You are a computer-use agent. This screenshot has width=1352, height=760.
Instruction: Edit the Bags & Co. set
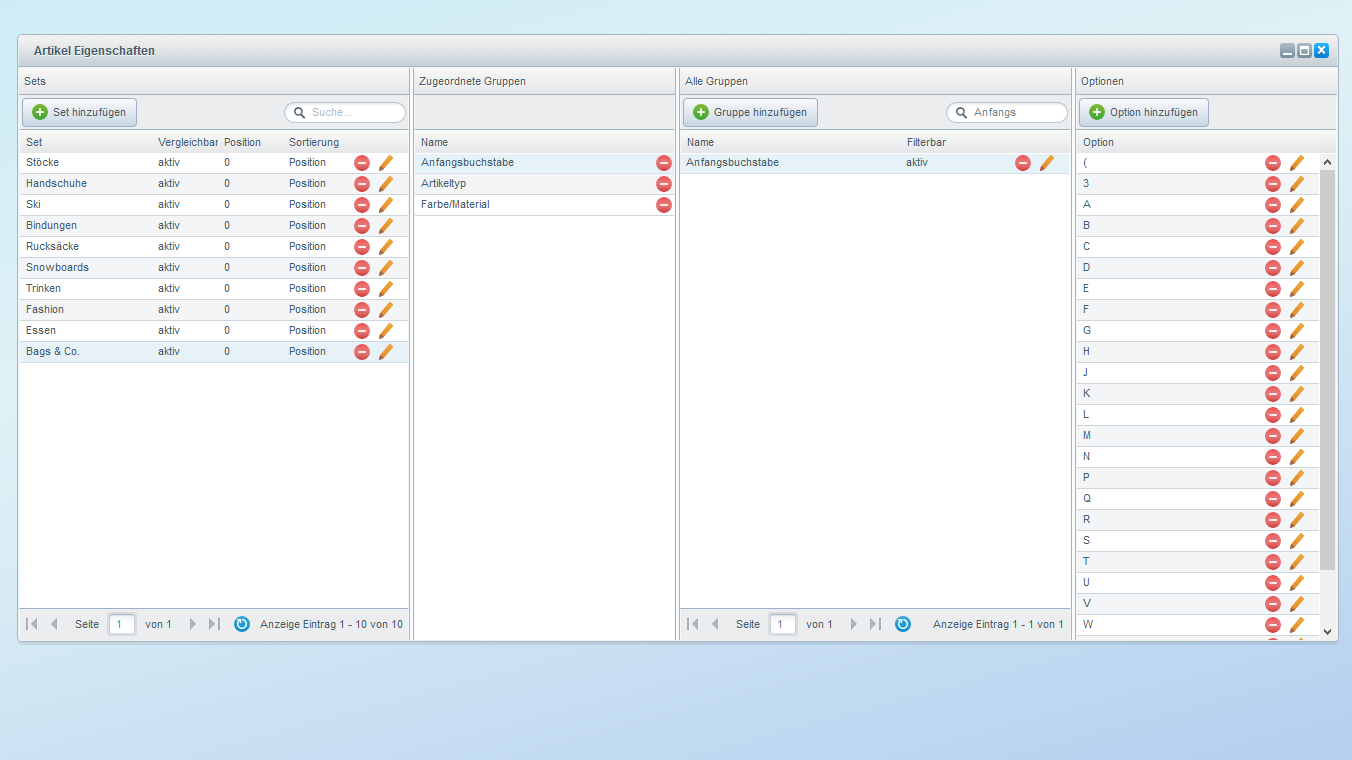click(386, 351)
